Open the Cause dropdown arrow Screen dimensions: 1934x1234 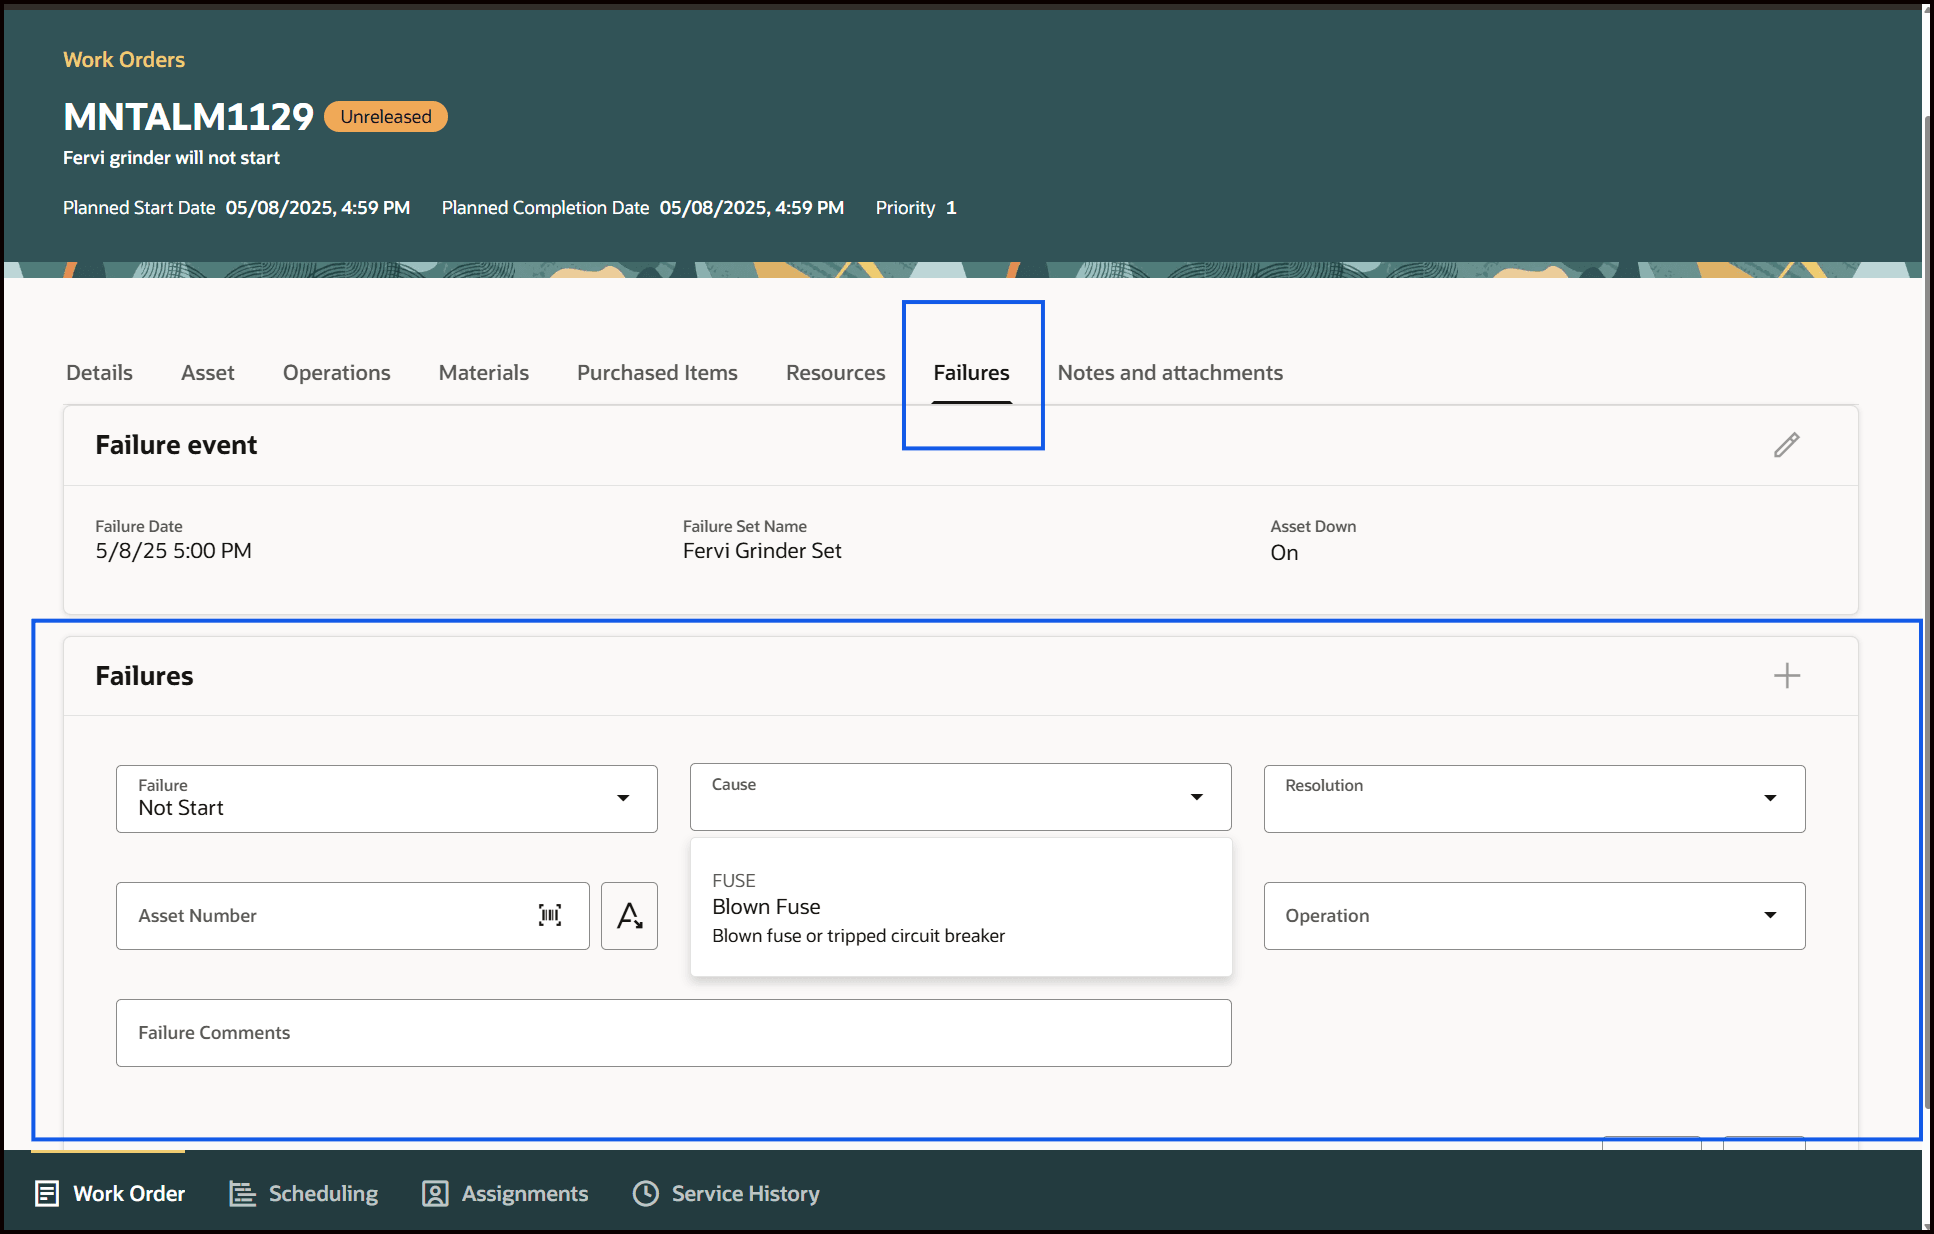coord(1196,797)
